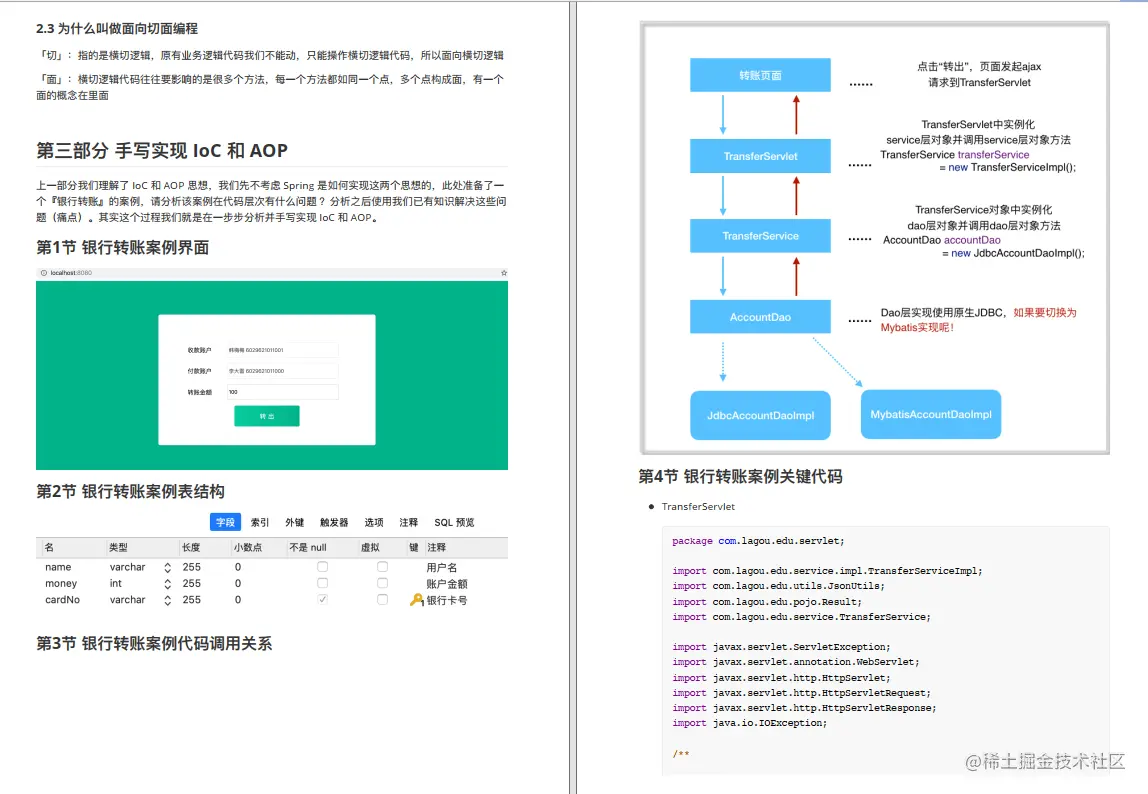Switch to the 选项 tab
The width and height of the screenshot is (1148, 794).
pos(374,522)
